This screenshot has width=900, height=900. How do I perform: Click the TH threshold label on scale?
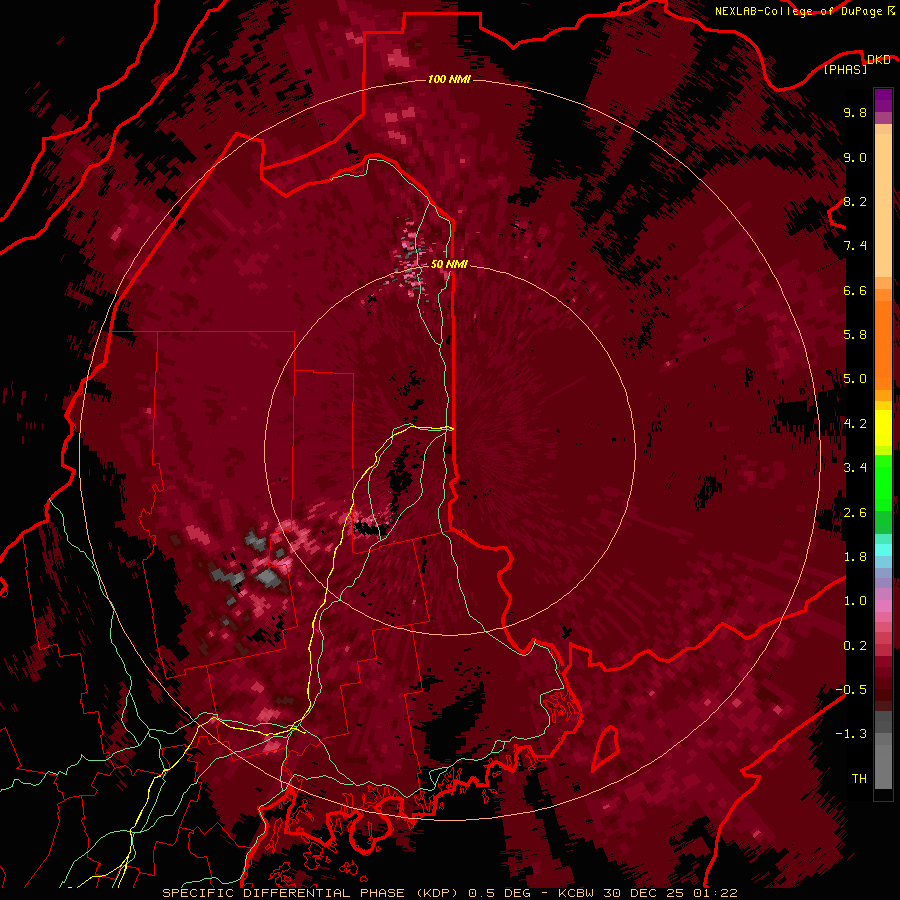(859, 779)
